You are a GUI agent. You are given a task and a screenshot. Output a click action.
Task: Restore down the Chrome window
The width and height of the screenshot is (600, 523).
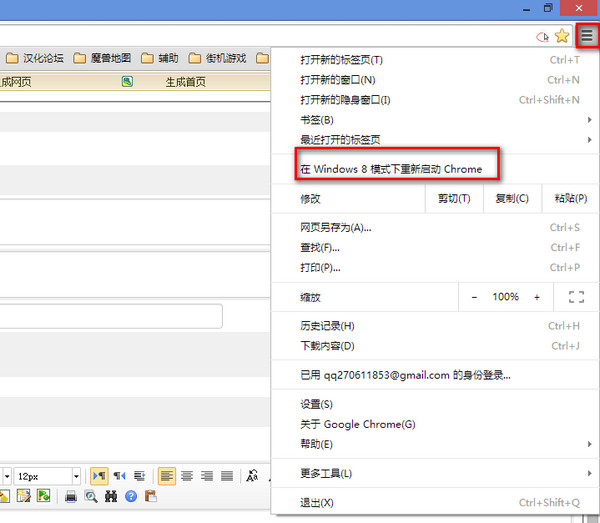[x=548, y=8]
